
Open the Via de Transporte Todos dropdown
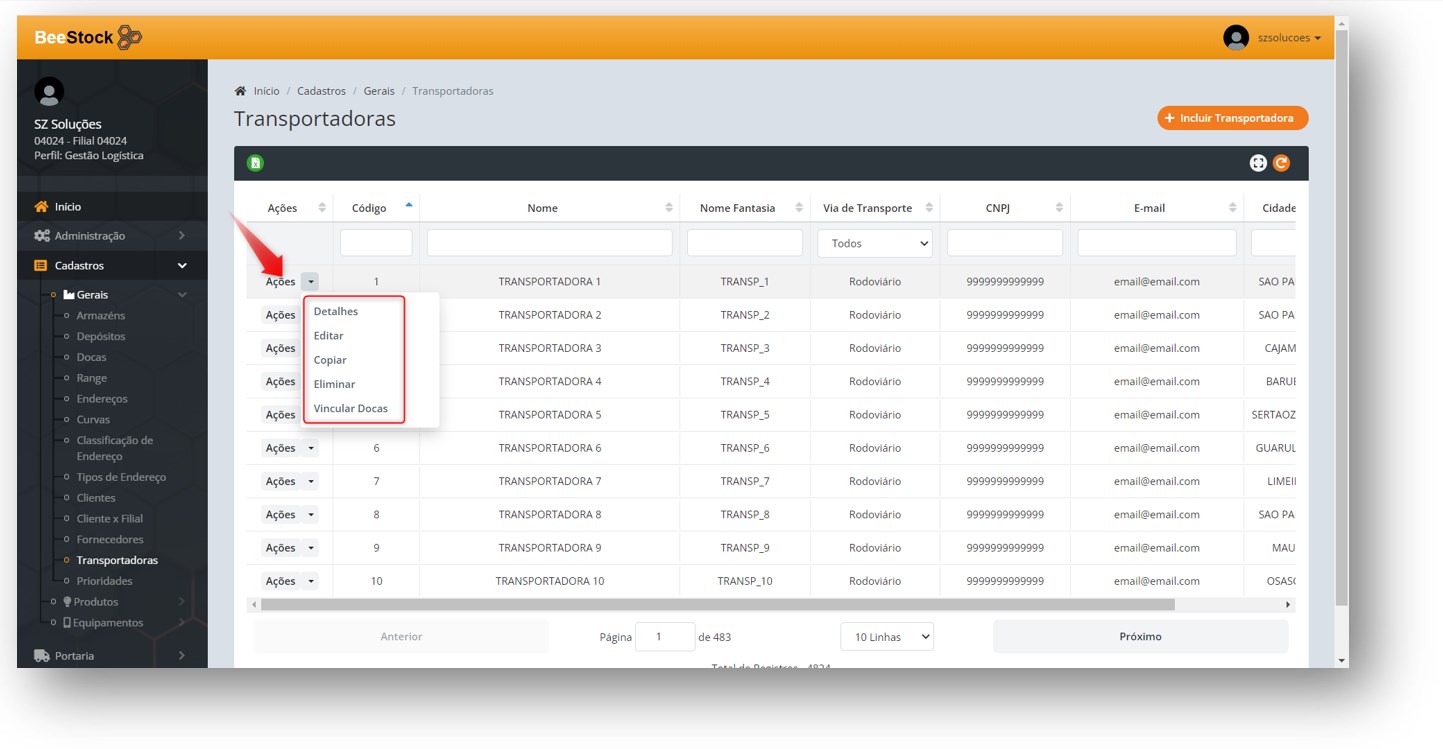click(x=874, y=243)
